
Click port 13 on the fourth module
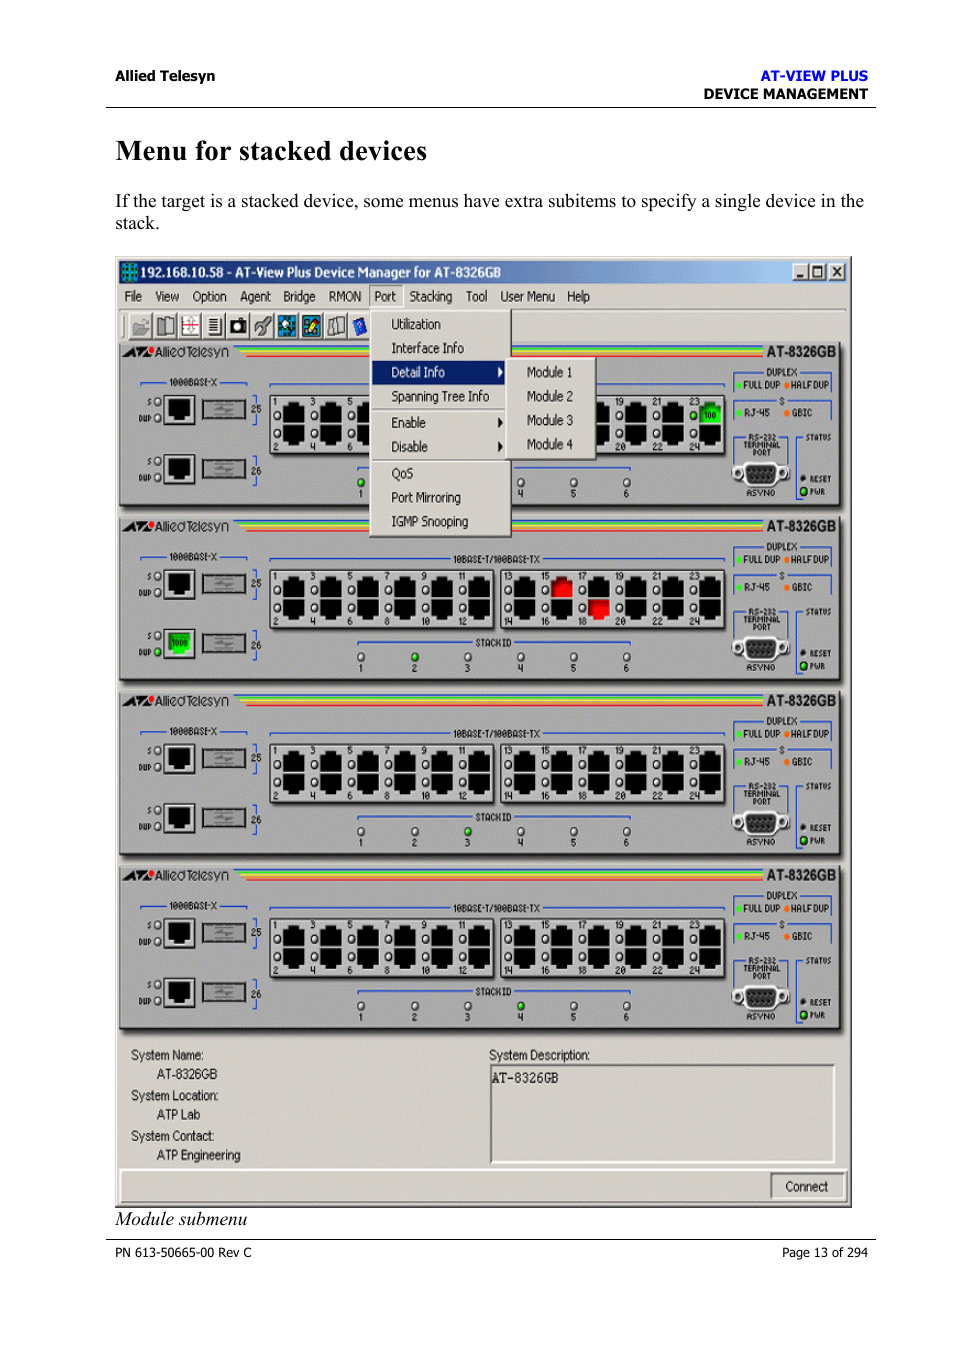coord(525,937)
